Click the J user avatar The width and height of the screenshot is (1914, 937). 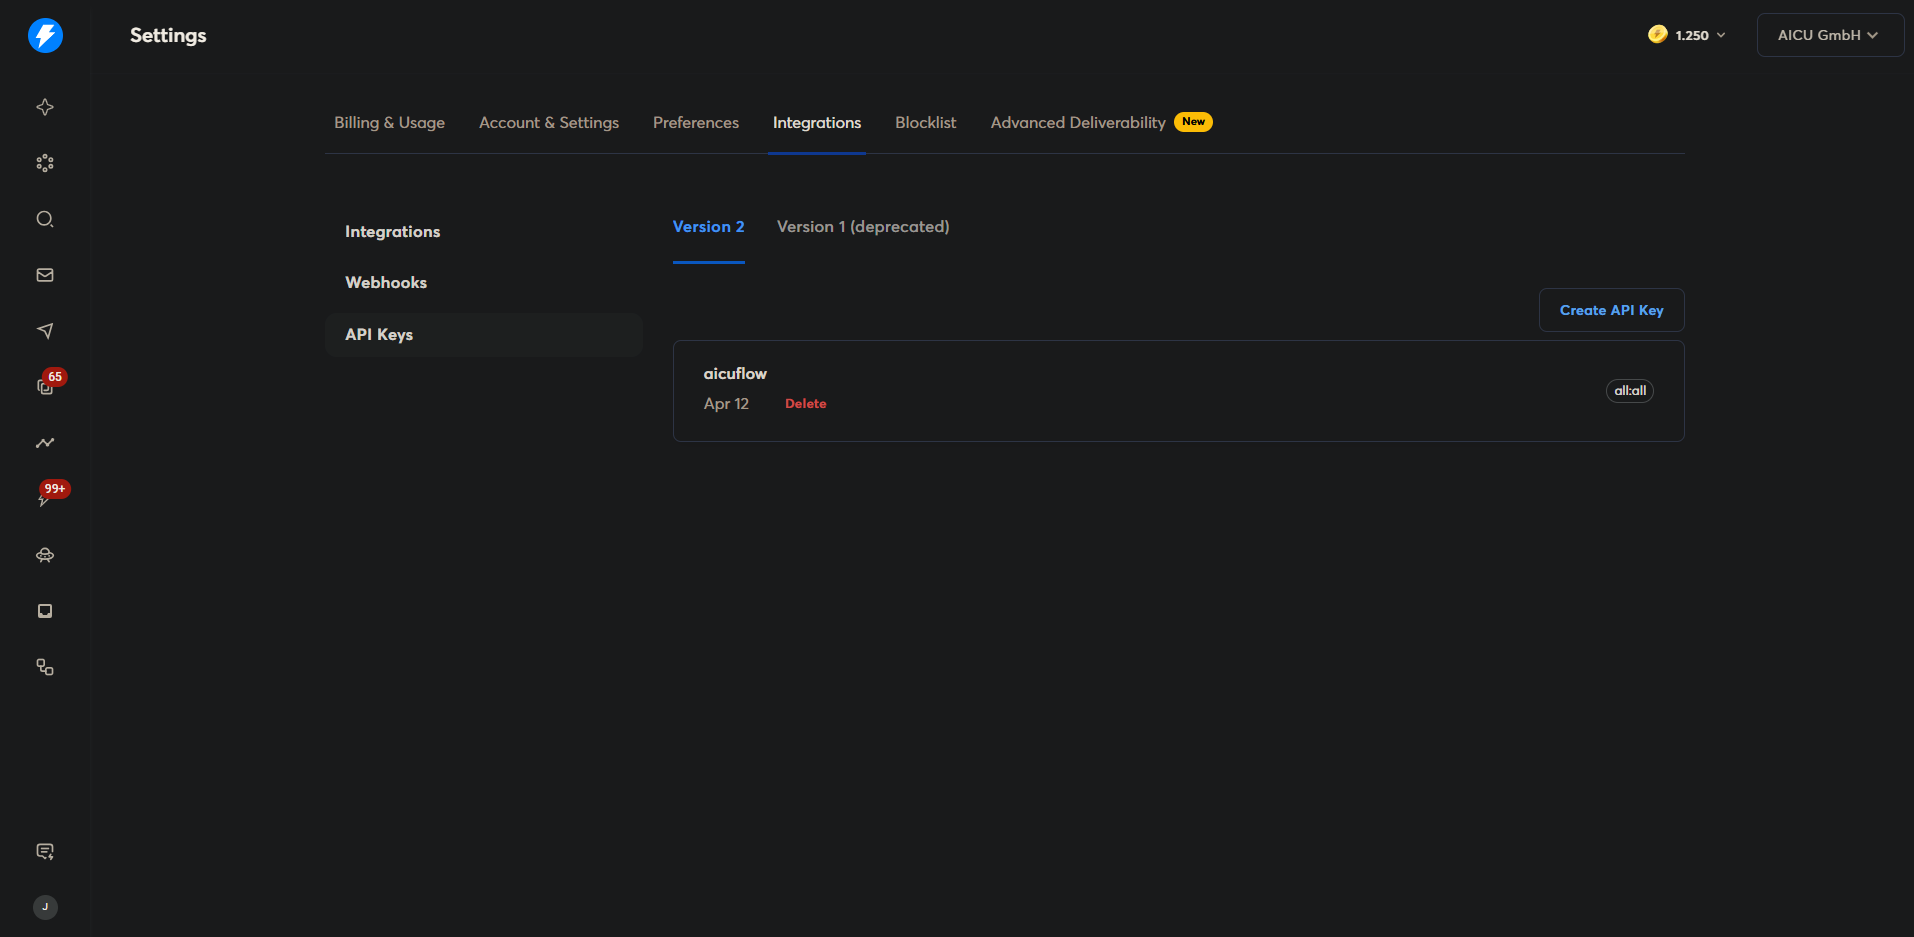[x=45, y=907]
